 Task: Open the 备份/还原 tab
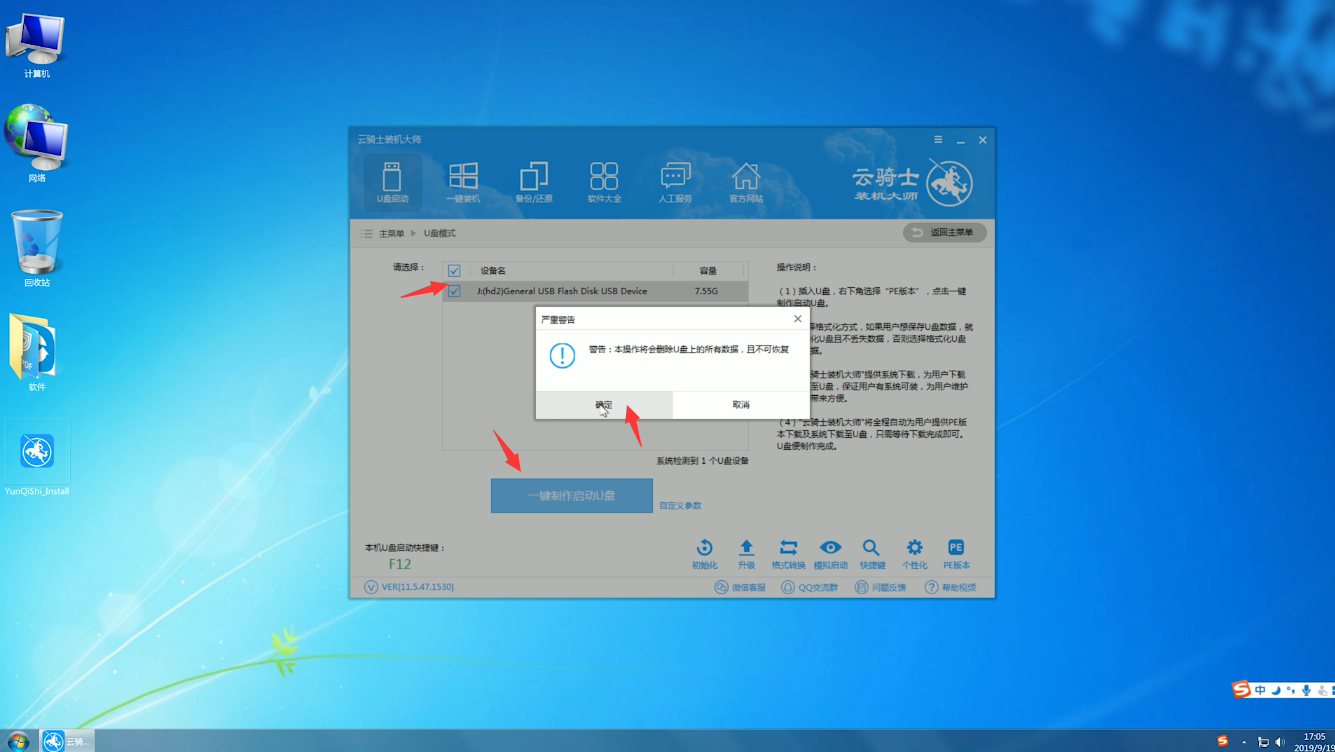point(534,182)
